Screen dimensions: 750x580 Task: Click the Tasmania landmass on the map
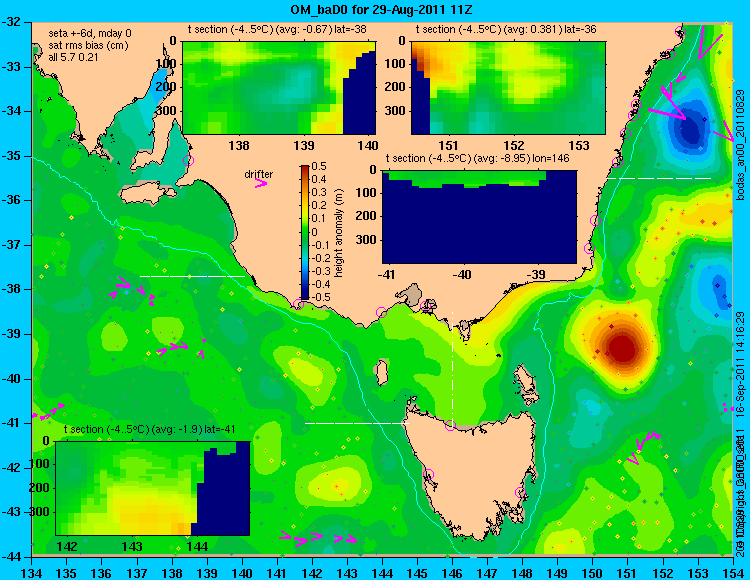[x=474, y=473]
